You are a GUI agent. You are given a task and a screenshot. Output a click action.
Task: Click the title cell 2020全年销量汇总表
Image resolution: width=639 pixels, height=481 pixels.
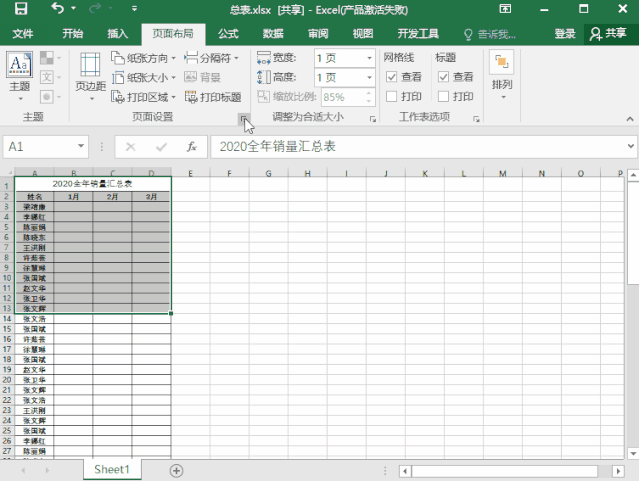click(93, 183)
